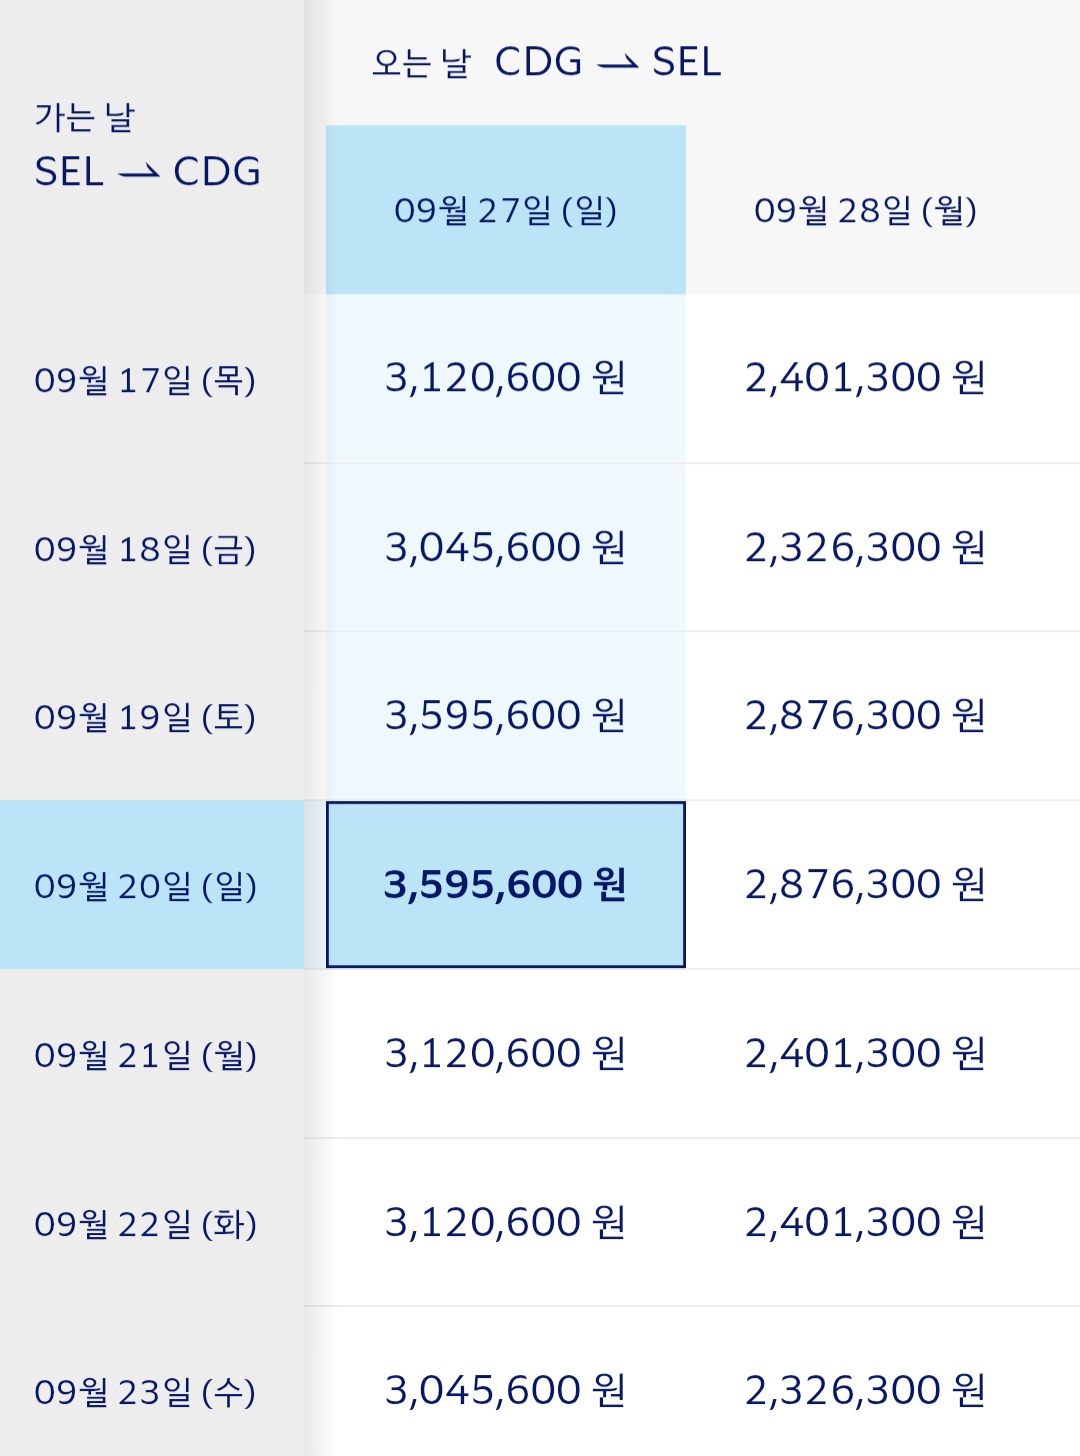The height and width of the screenshot is (1456, 1080).
Task: Click the 09월 17일 (목) departure row label
Action: [x=146, y=380]
